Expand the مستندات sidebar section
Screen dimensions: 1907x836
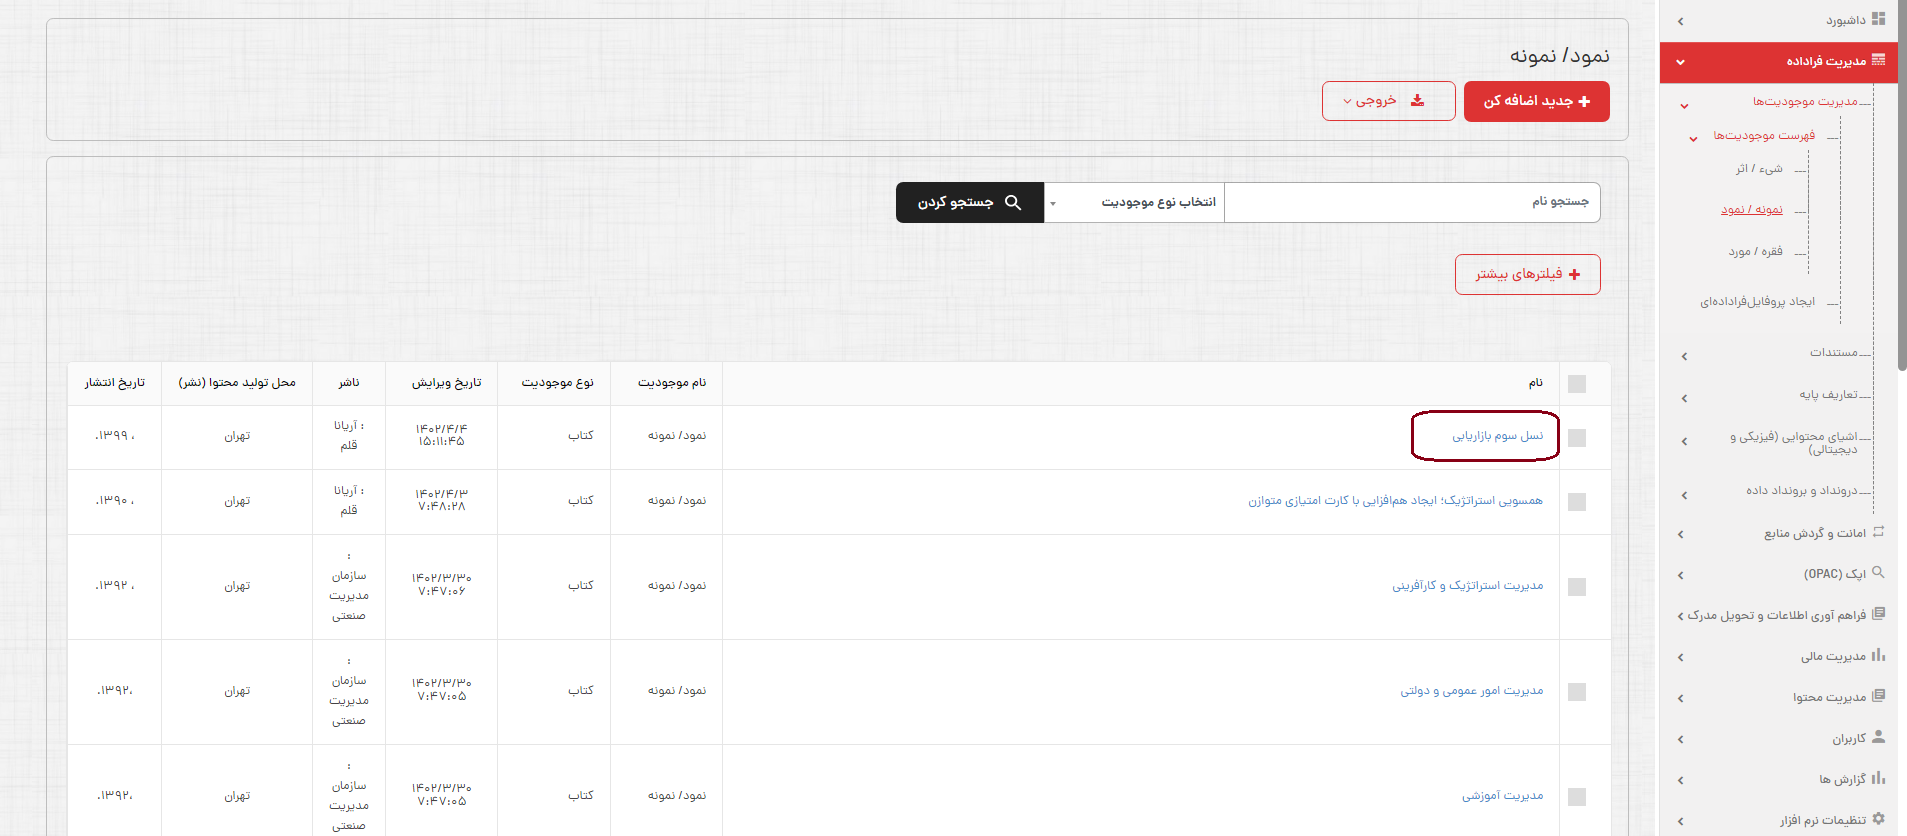pos(1833,353)
